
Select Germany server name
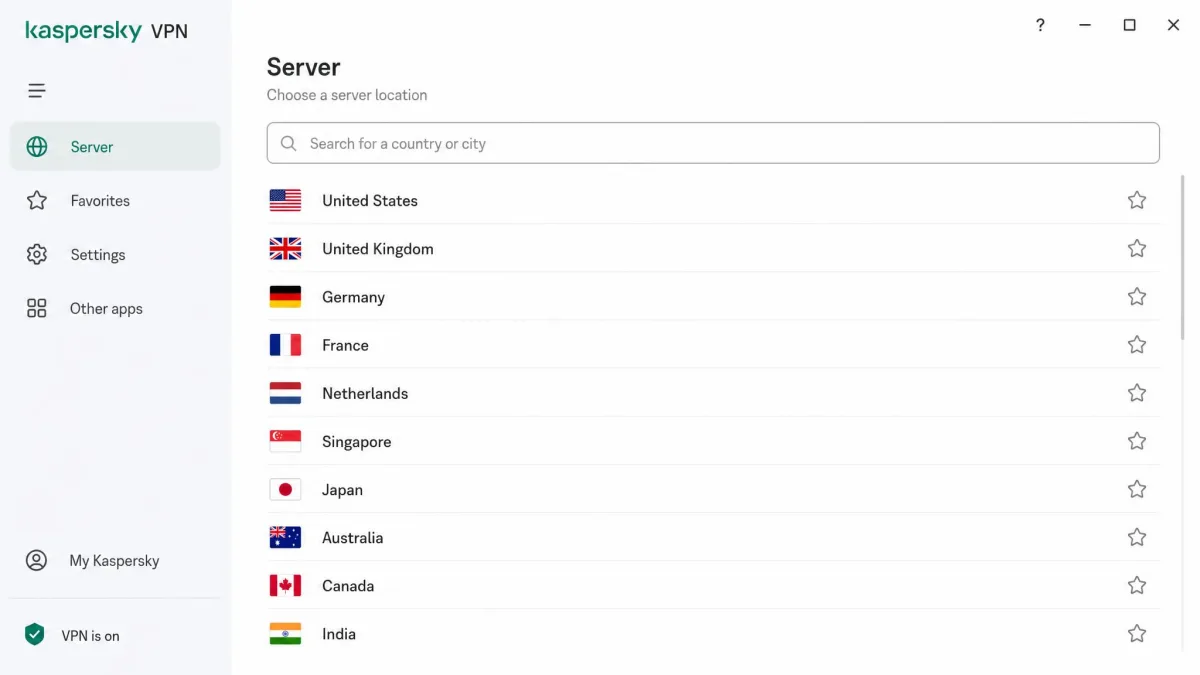coord(353,297)
